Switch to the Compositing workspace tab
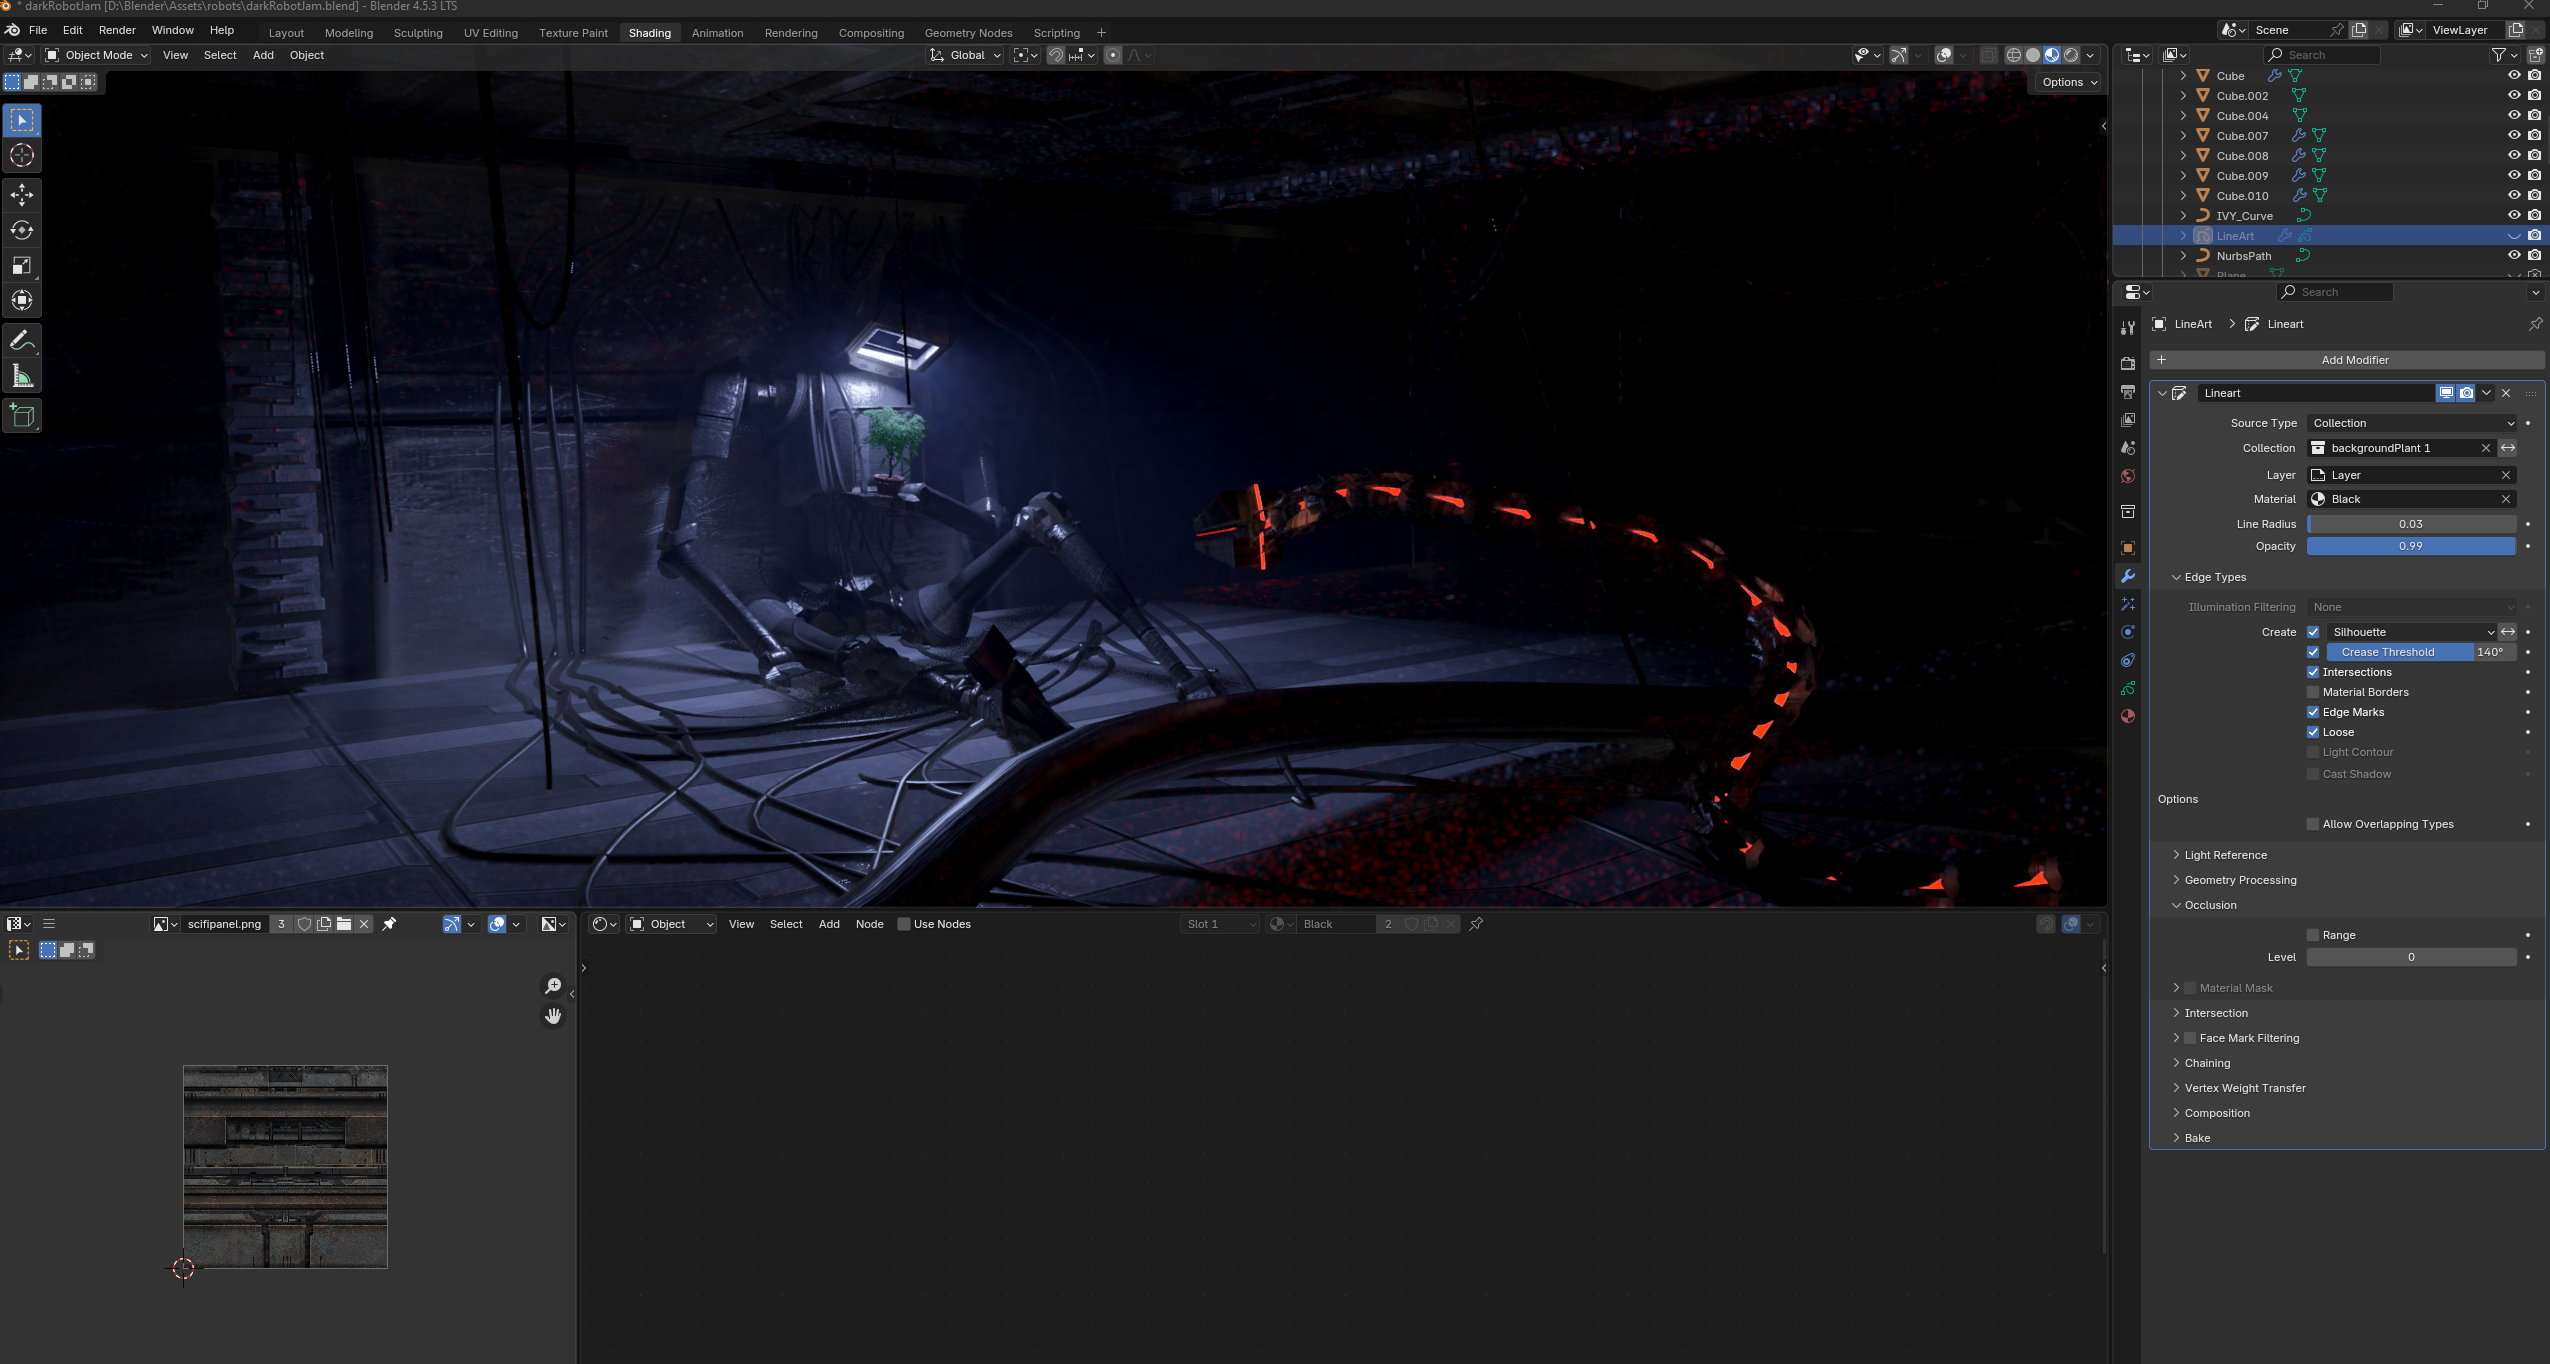Image resolution: width=2550 pixels, height=1364 pixels. [x=870, y=33]
